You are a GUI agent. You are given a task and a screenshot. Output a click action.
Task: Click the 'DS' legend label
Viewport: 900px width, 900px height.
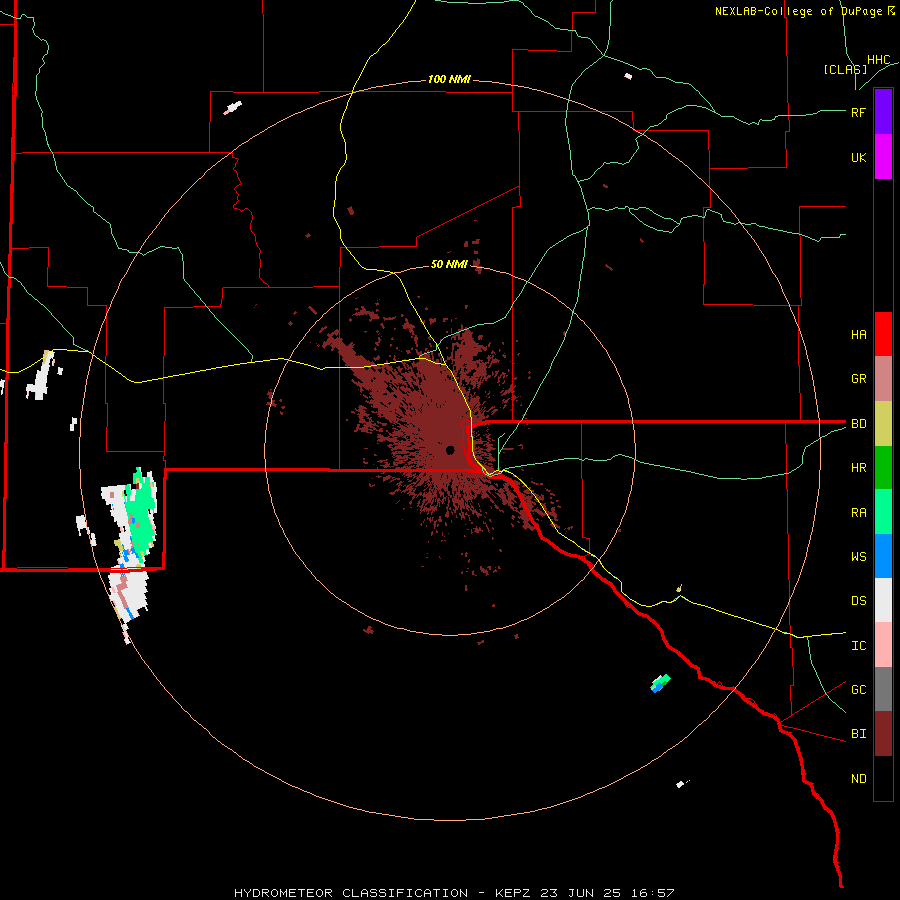[x=859, y=601]
